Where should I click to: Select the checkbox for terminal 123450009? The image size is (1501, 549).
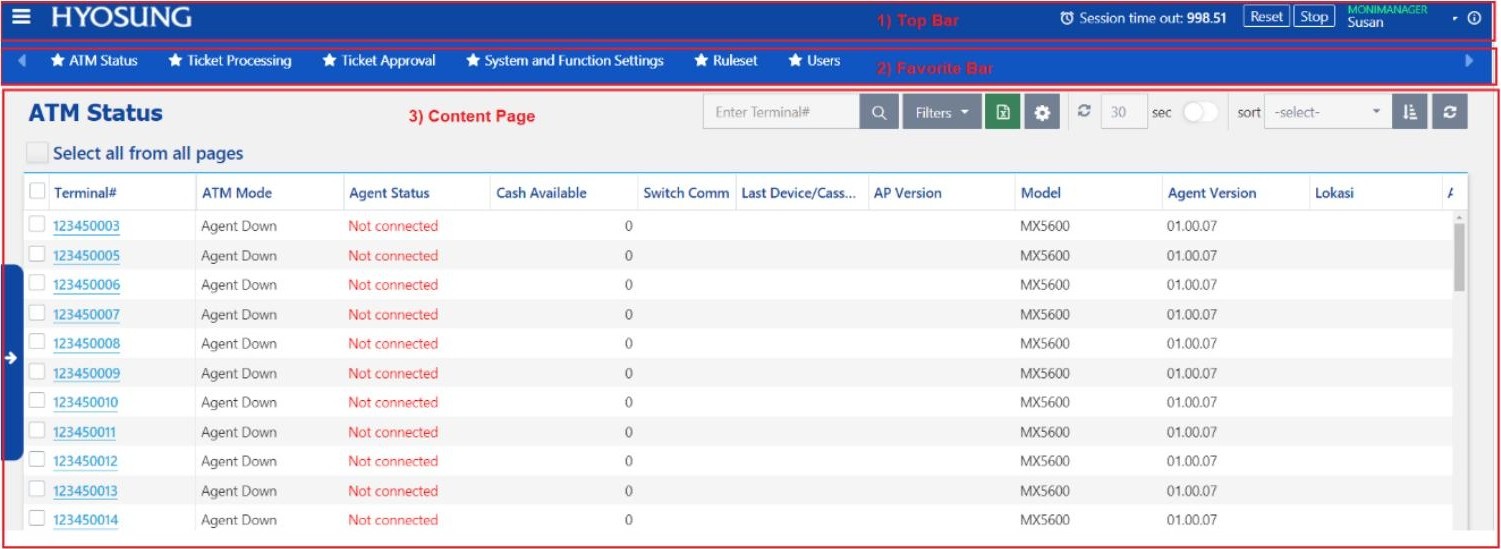[37, 371]
